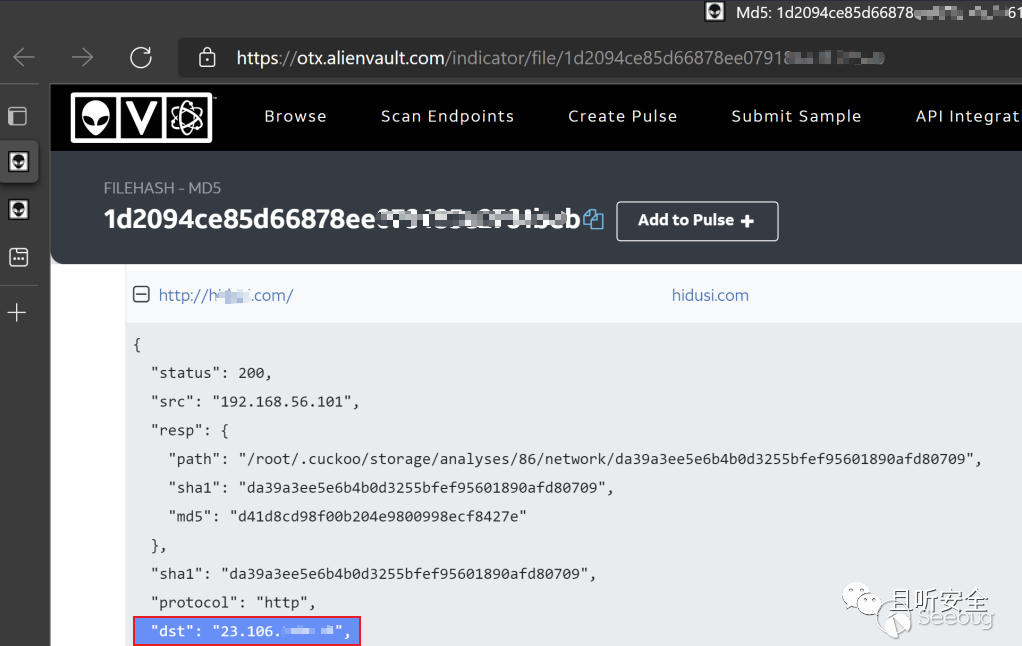The height and width of the screenshot is (646, 1022).
Task: Click the "protocol": "http" line
Action: tap(233, 602)
